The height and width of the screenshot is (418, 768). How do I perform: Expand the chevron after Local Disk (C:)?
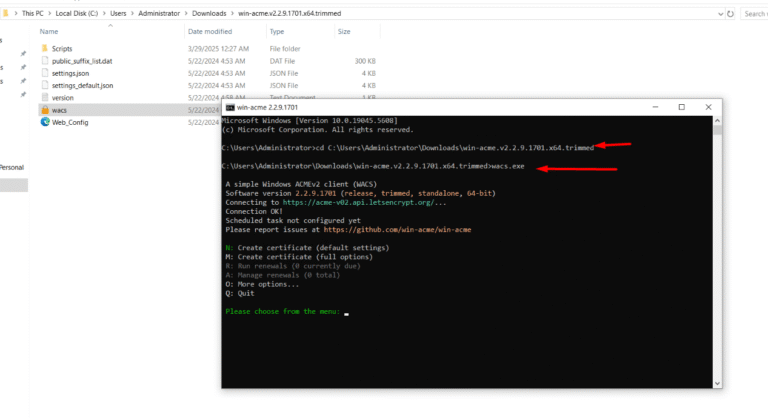[104, 13]
